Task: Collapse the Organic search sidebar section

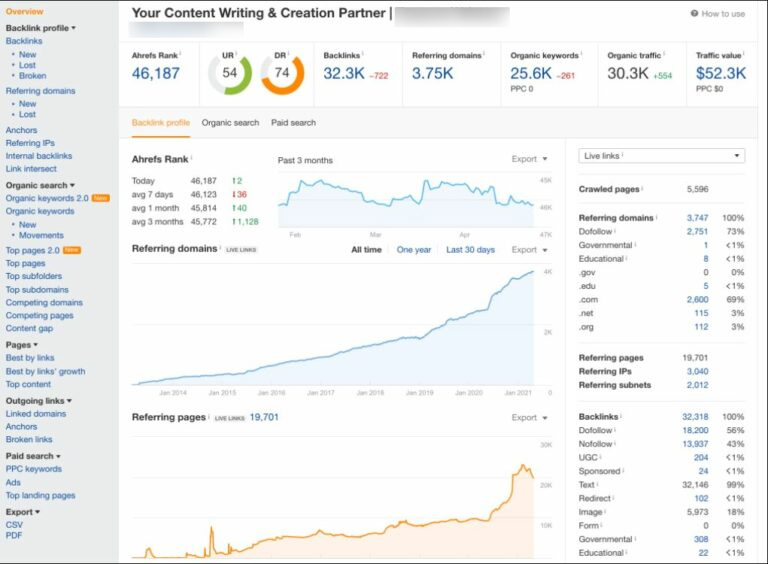Action: [x=40, y=186]
